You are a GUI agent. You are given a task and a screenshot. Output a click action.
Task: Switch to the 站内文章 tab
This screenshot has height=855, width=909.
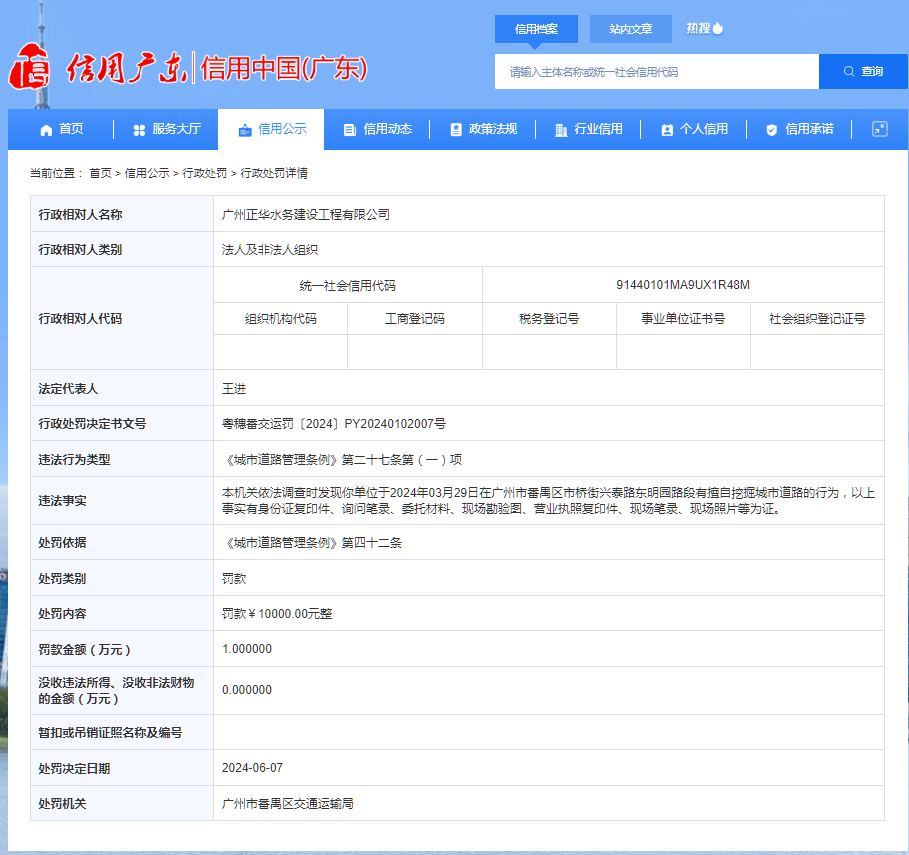click(631, 28)
